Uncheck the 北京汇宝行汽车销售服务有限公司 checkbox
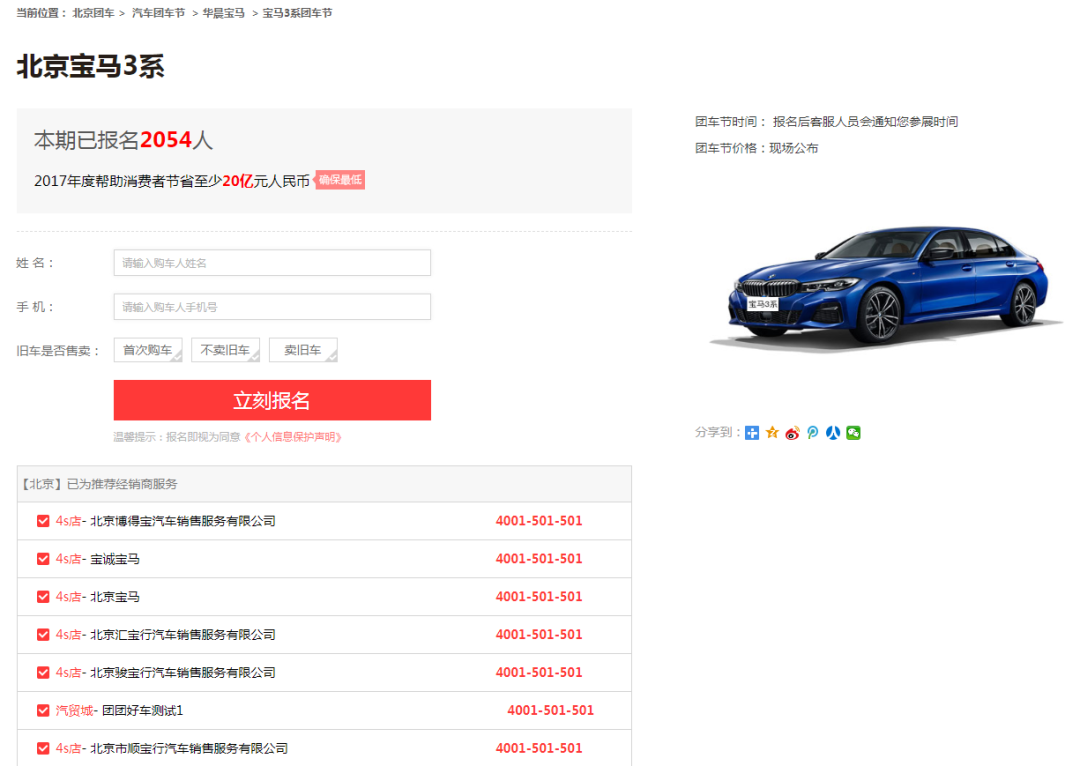Image resolution: width=1080 pixels, height=766 pixels. [x=43, y=635]
